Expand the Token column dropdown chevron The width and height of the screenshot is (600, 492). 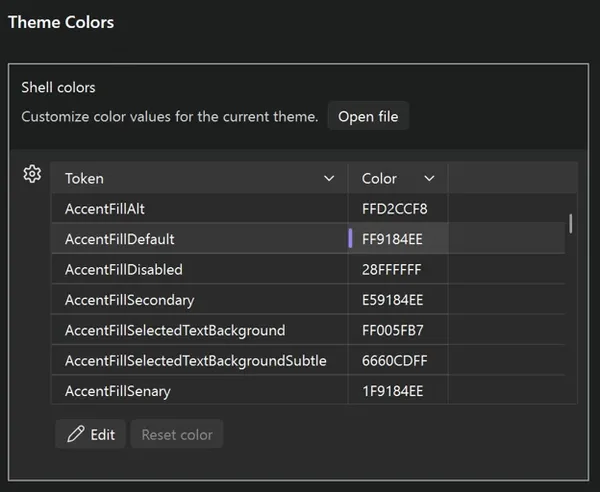[x=329, y=179]
